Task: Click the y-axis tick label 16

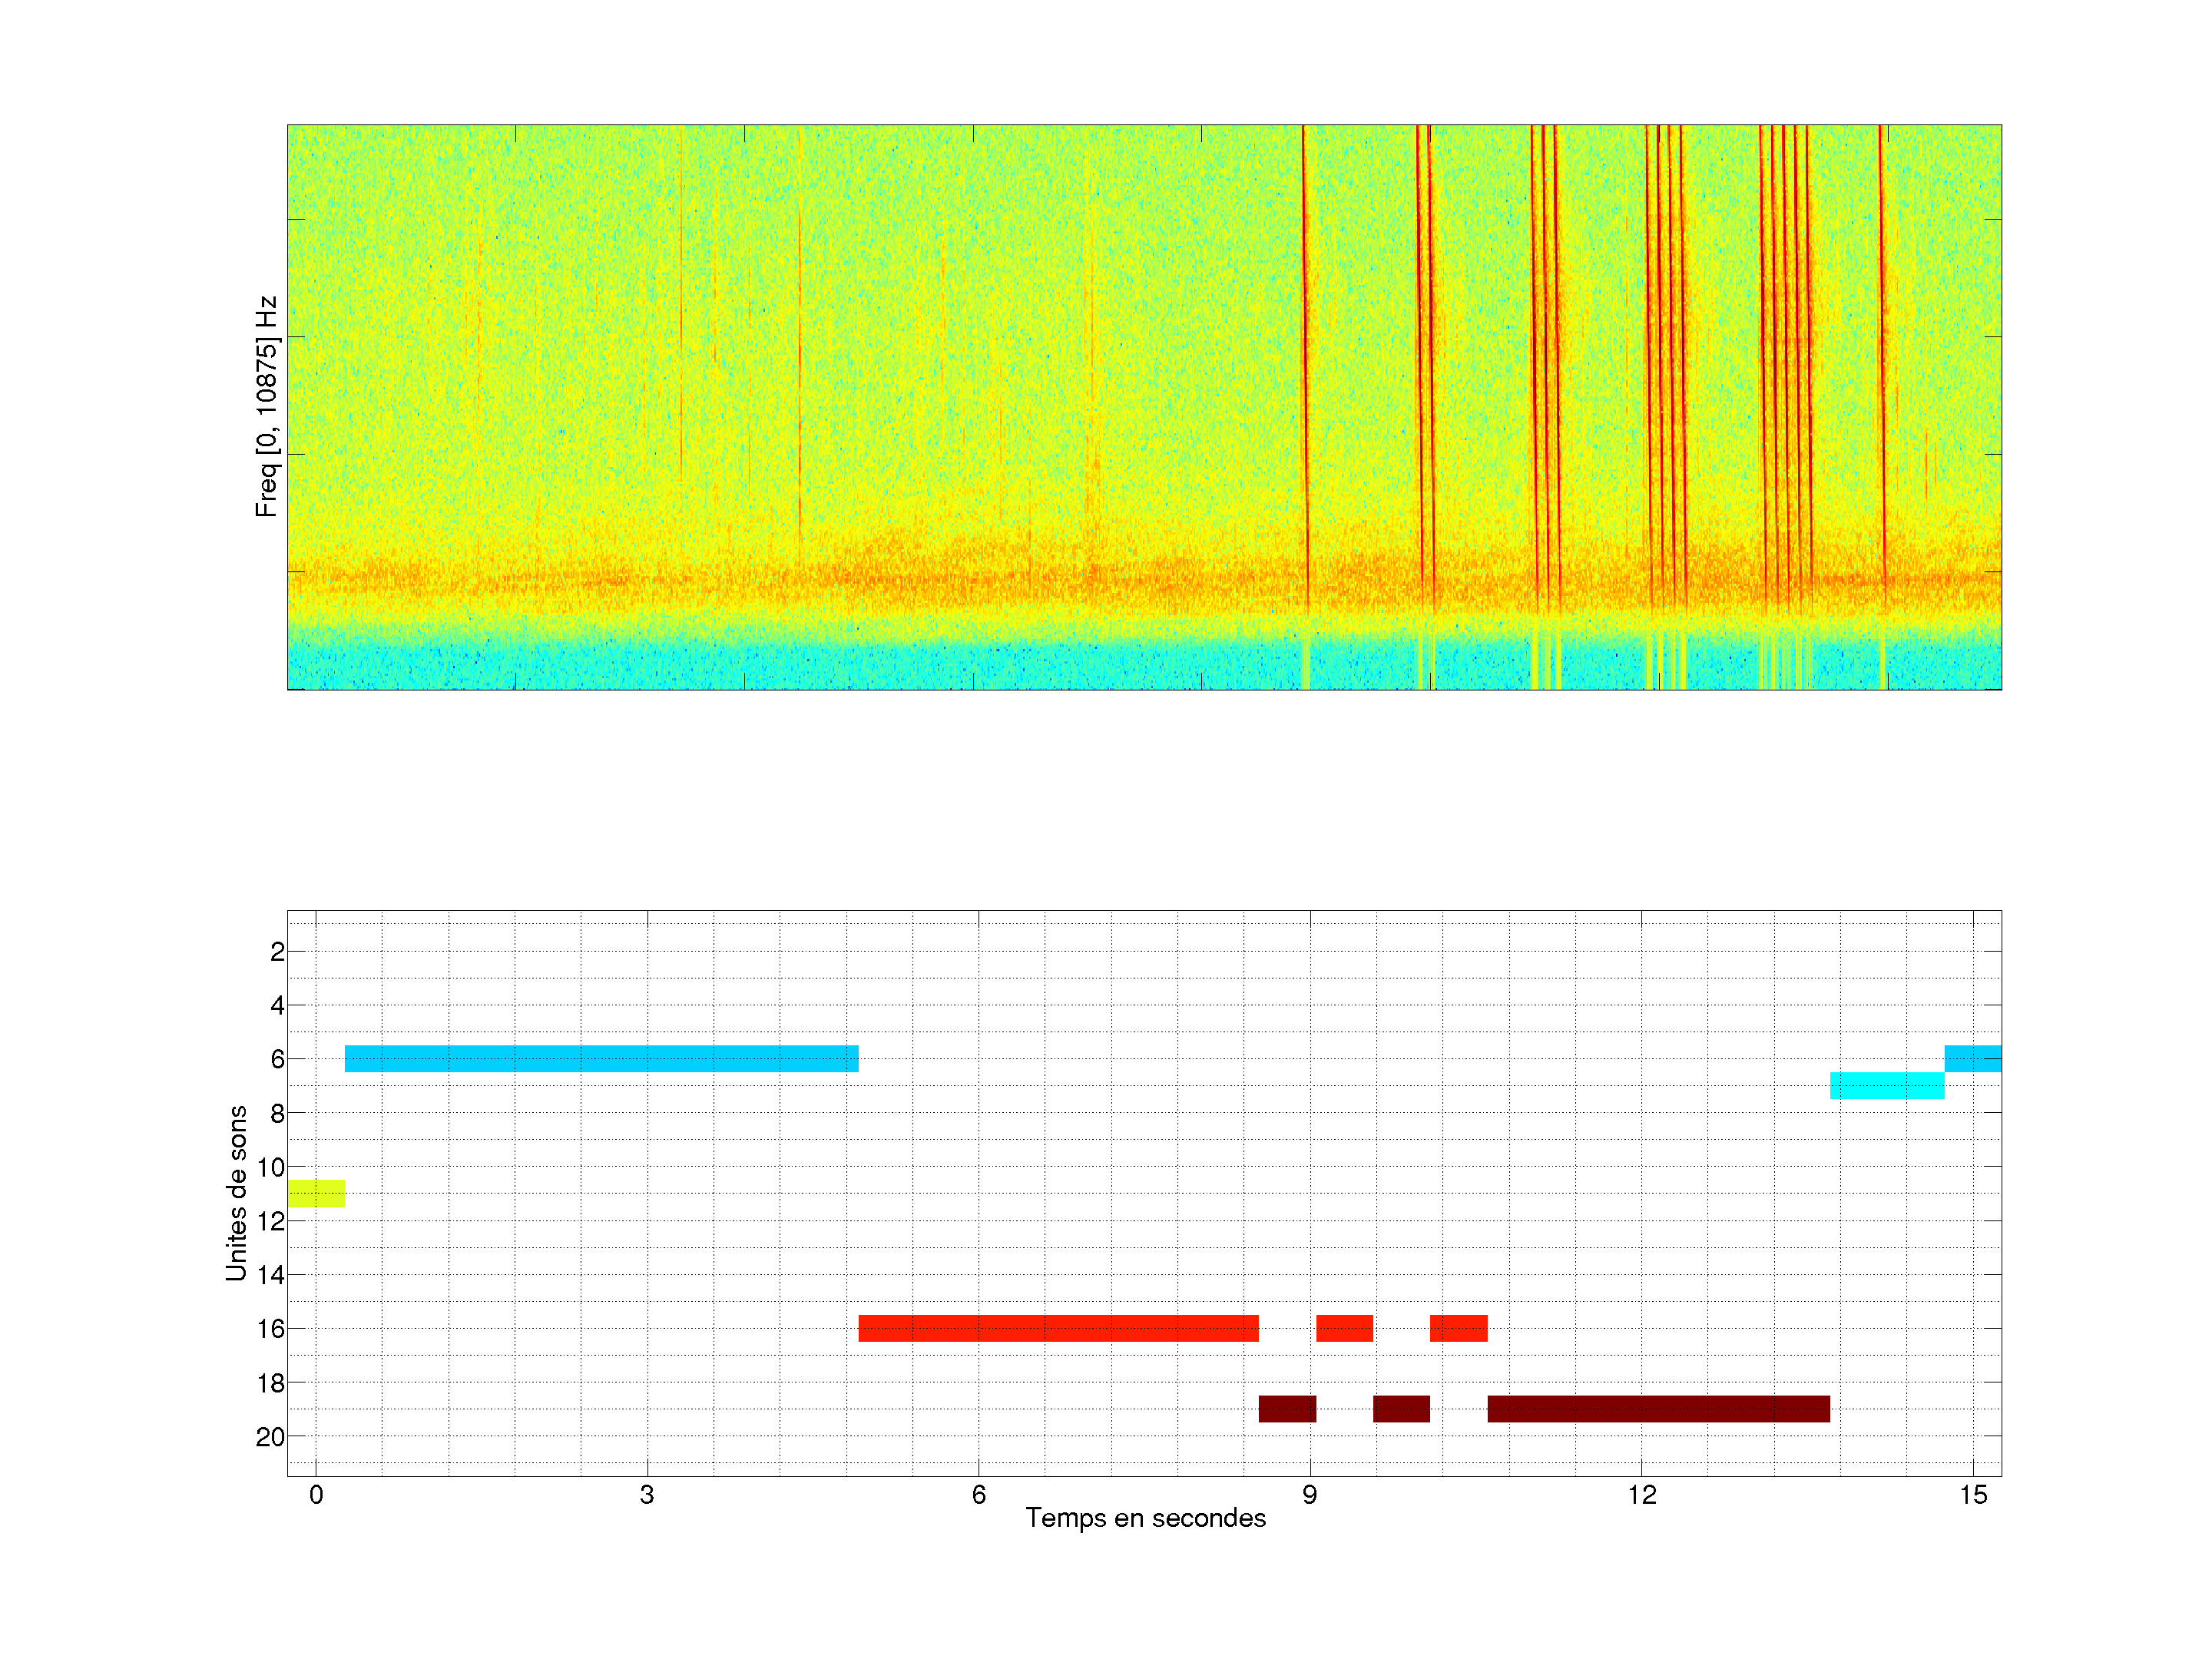Action: 270,1329
